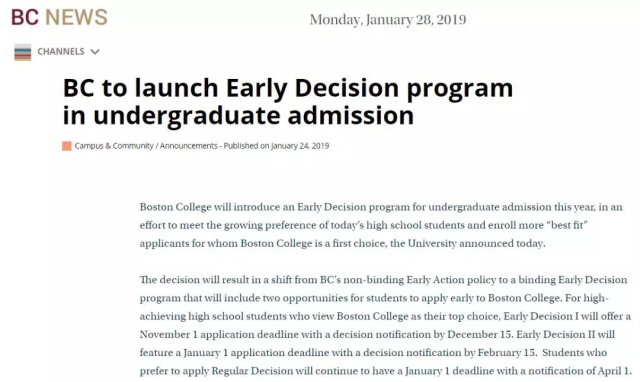This screenshot has width=640, height=382.
Task: Click the maroon "BC" part of logo
Action: tap(24, 17)
